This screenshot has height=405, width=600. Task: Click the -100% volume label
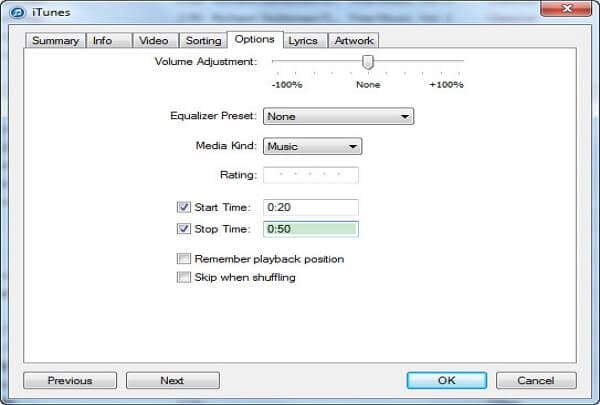pyautogui.click(x=287, y=85)
